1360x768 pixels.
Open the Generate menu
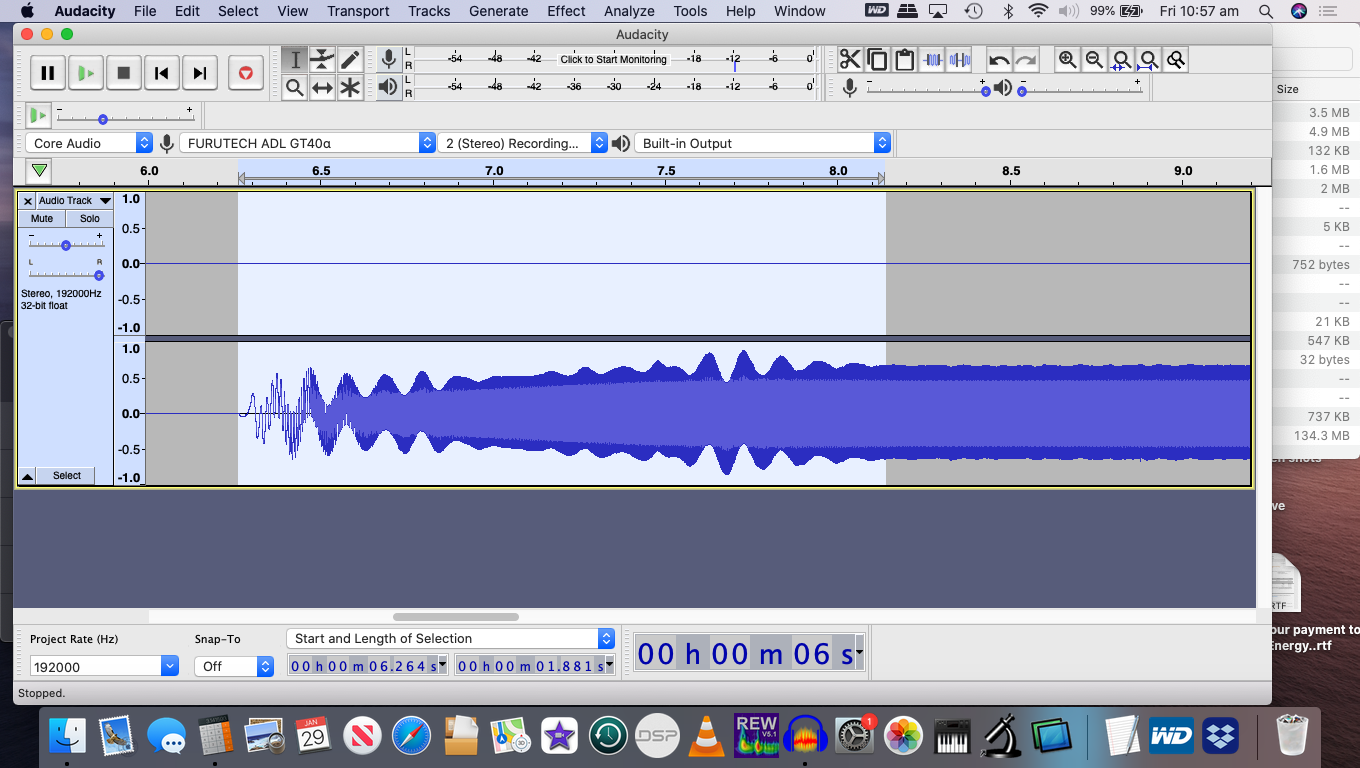499,11
